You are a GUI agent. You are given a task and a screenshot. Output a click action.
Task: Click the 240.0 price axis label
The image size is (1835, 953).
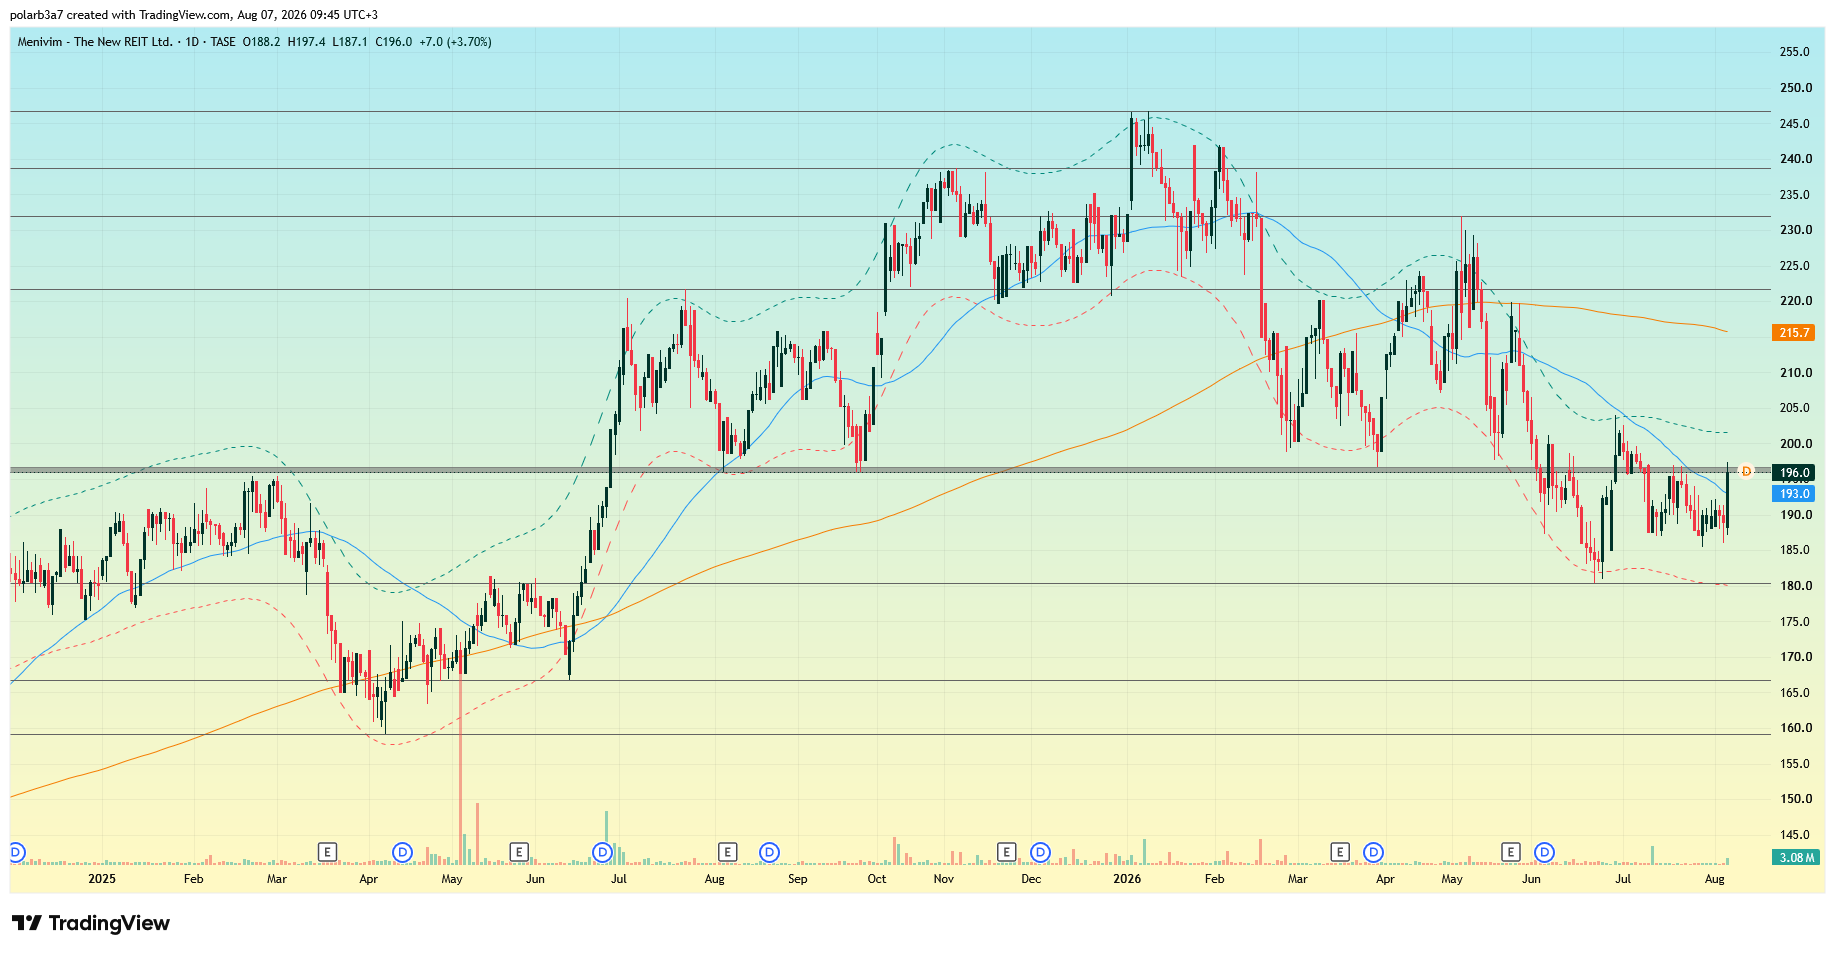pos(1795,159)
